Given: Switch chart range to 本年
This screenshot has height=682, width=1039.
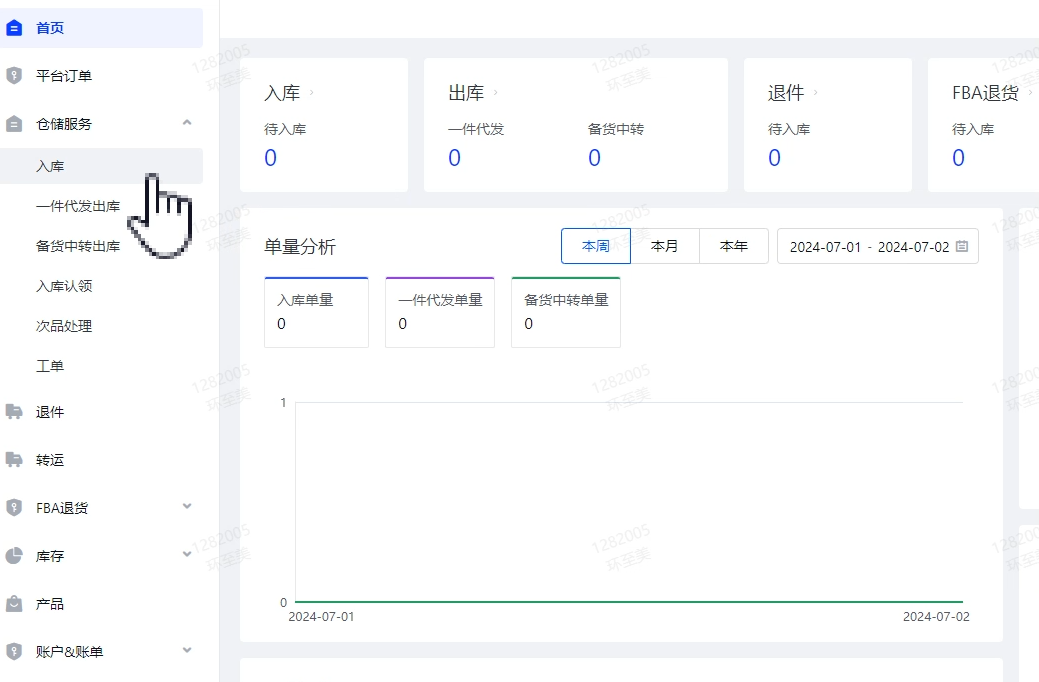Looking at the screenshot, I should [x=734, y=246].
